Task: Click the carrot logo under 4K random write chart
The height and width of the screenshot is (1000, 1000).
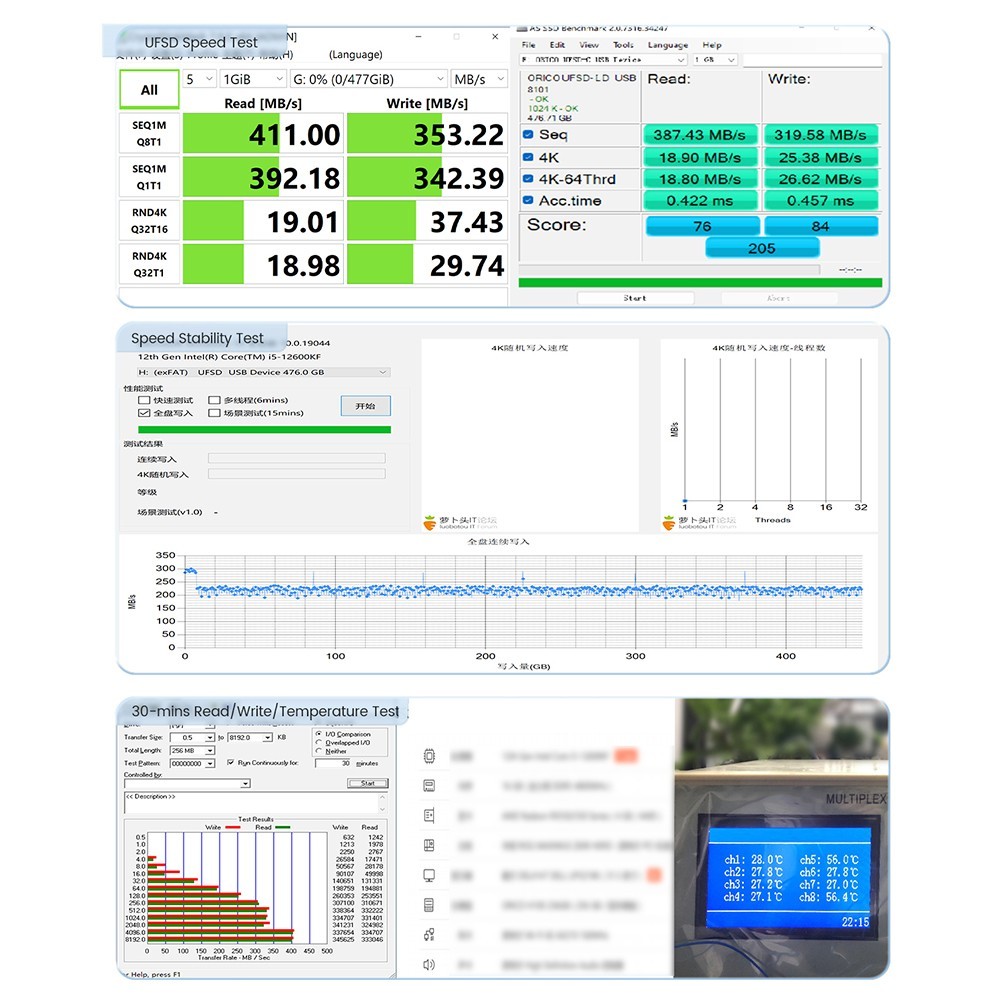Action: pyautogui.click(x=431, y=521)
